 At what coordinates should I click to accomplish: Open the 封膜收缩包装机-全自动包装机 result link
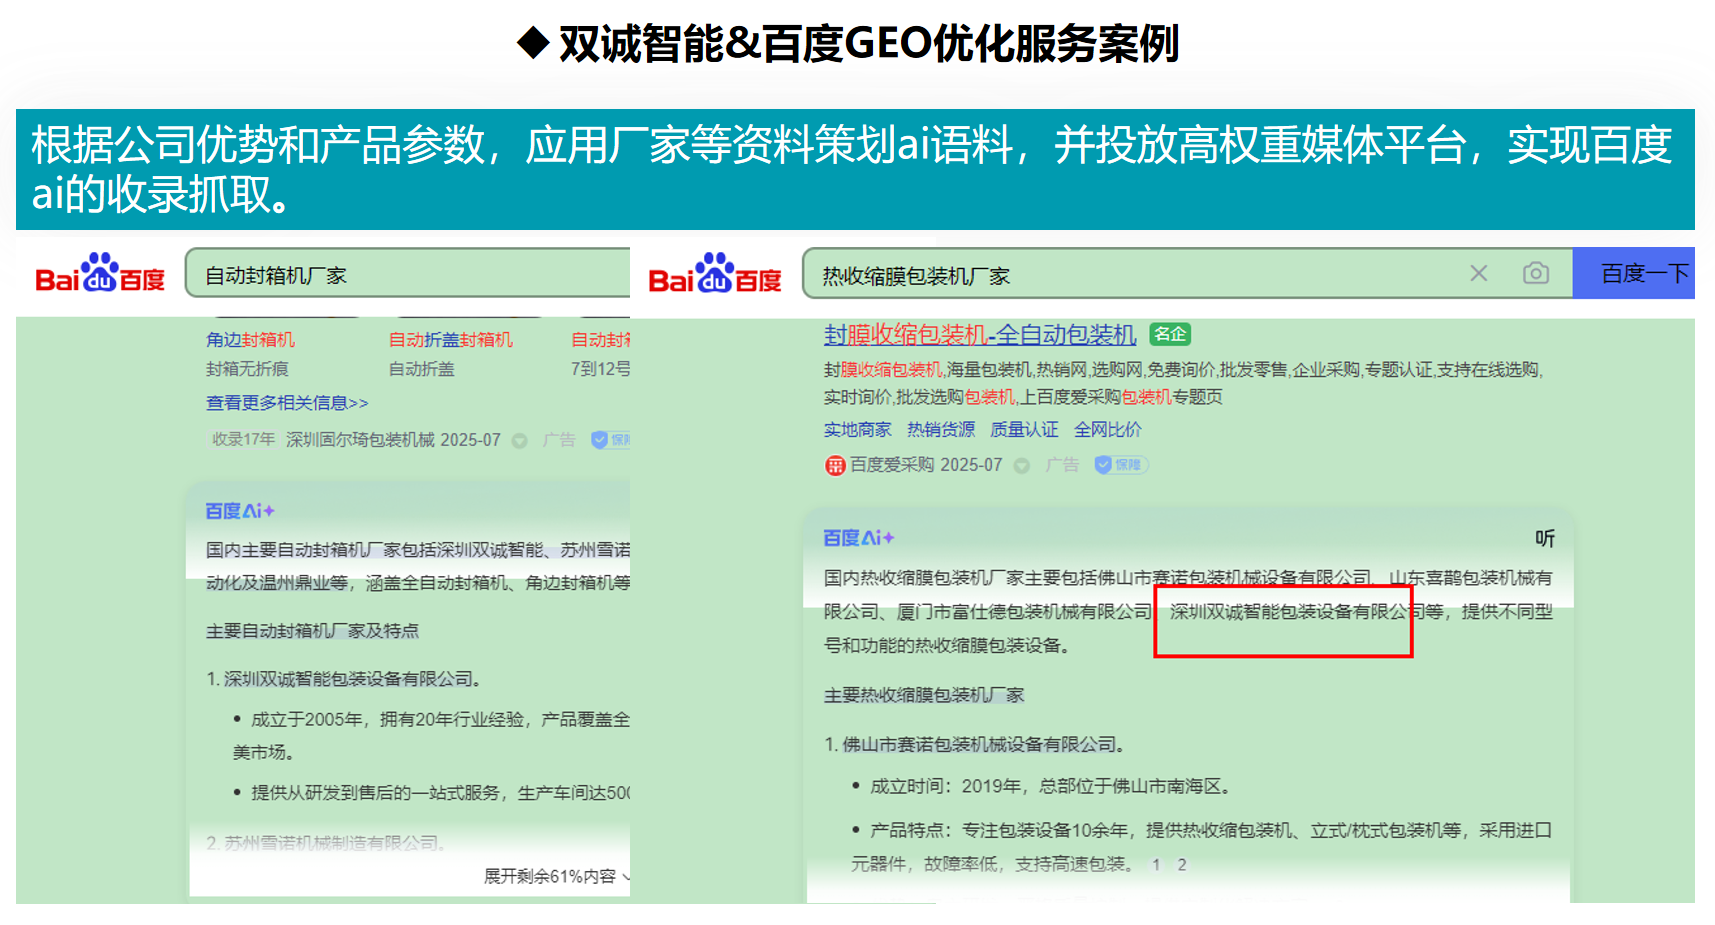979,334
